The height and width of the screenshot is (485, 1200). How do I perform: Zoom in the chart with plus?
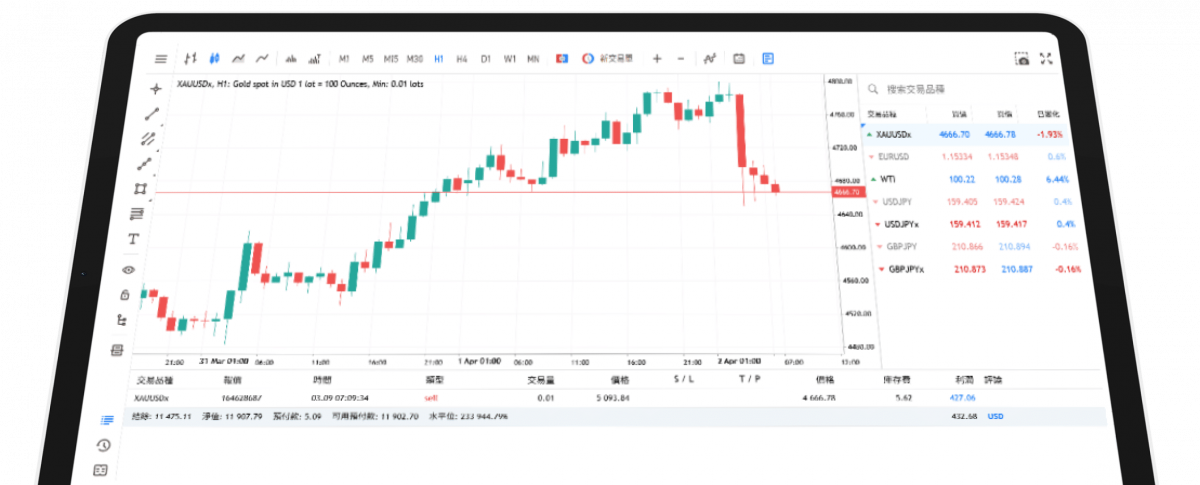tap(657, 59)
